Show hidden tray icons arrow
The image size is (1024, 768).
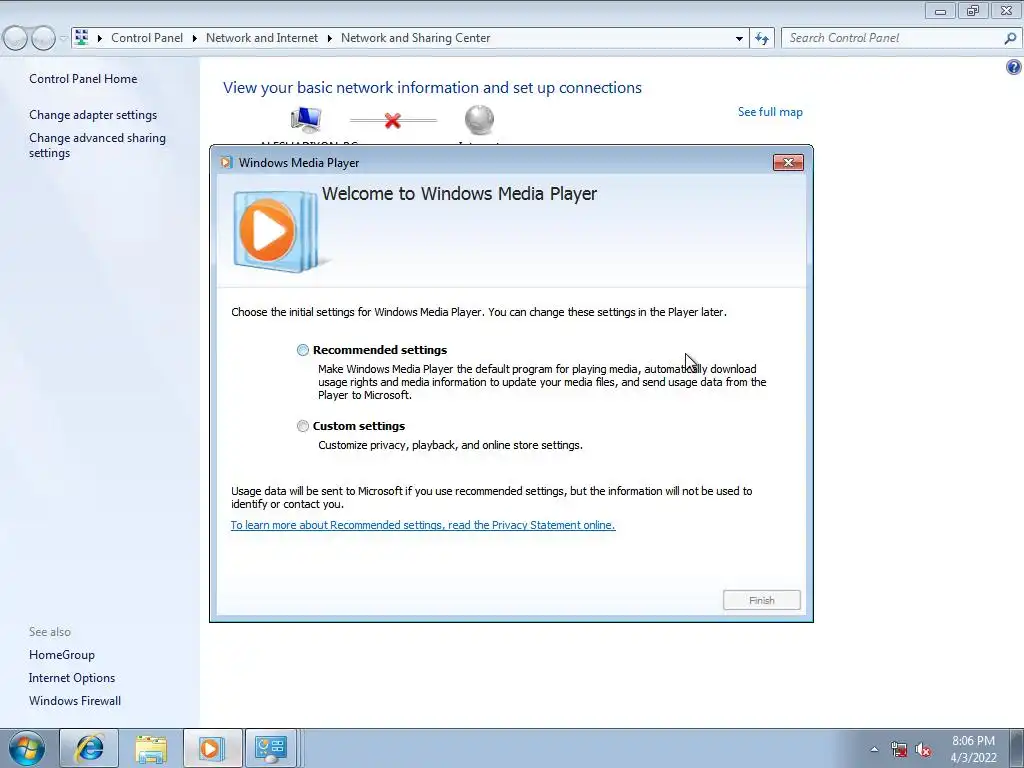[x=874, y=749]
